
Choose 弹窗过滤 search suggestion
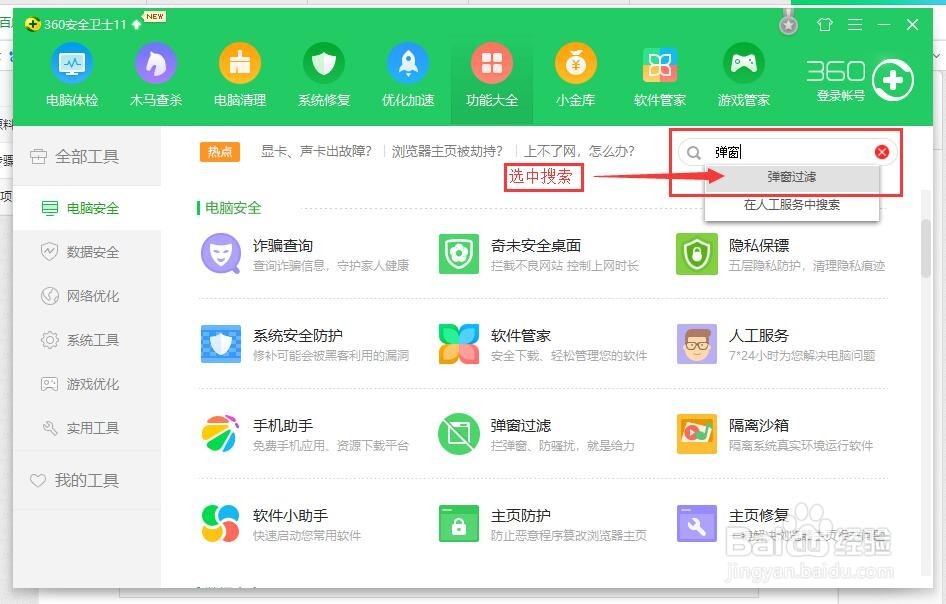coord(792,177)
